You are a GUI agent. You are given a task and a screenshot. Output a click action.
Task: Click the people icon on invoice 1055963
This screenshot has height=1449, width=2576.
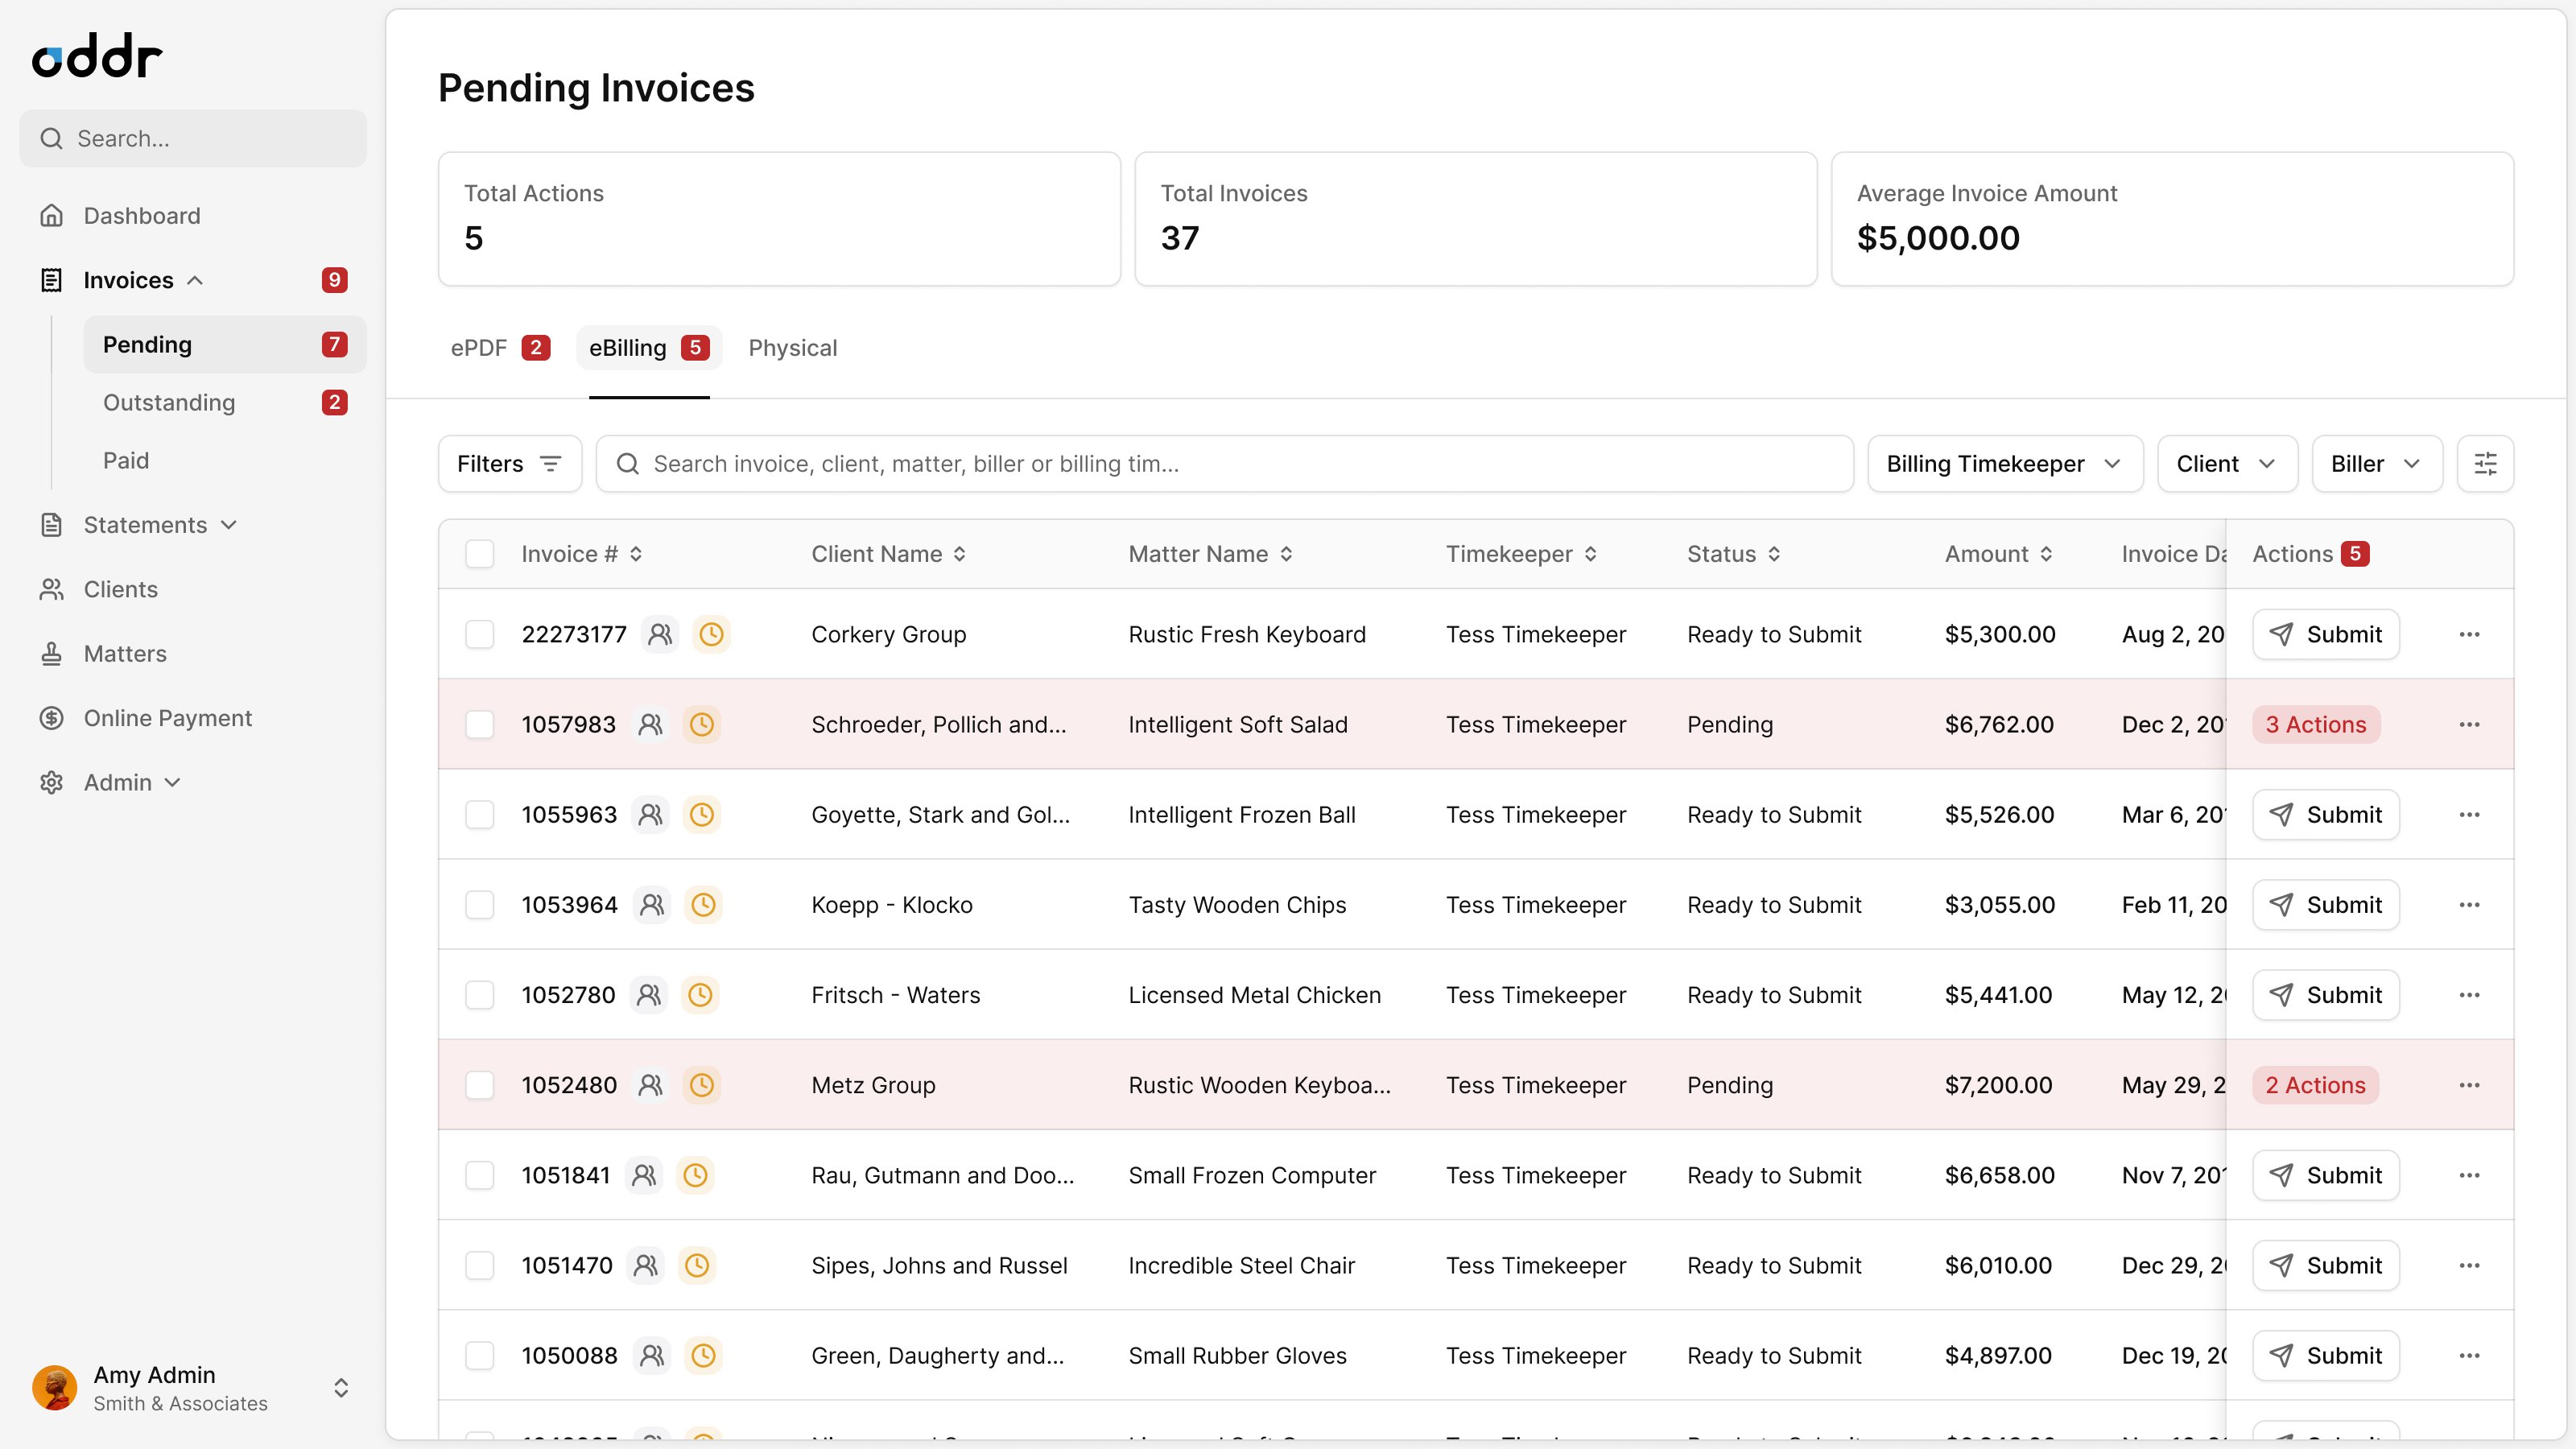pyautogui.click(x=651, y=815)
